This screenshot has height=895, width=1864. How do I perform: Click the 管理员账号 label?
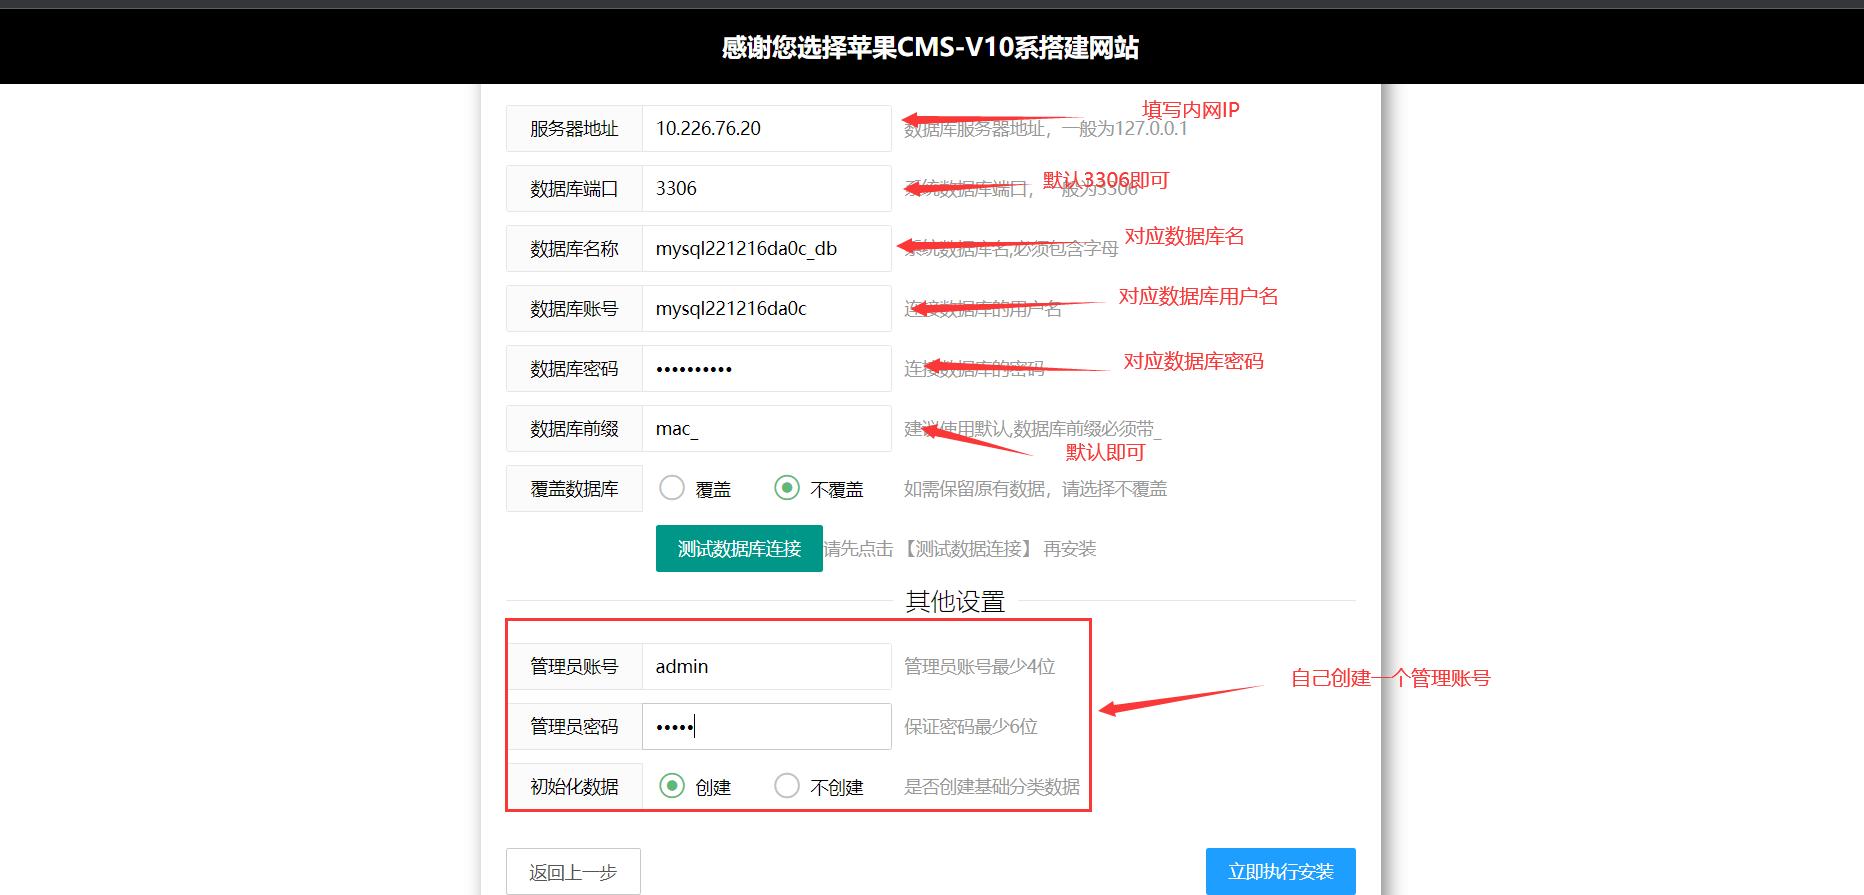[574, 666]
